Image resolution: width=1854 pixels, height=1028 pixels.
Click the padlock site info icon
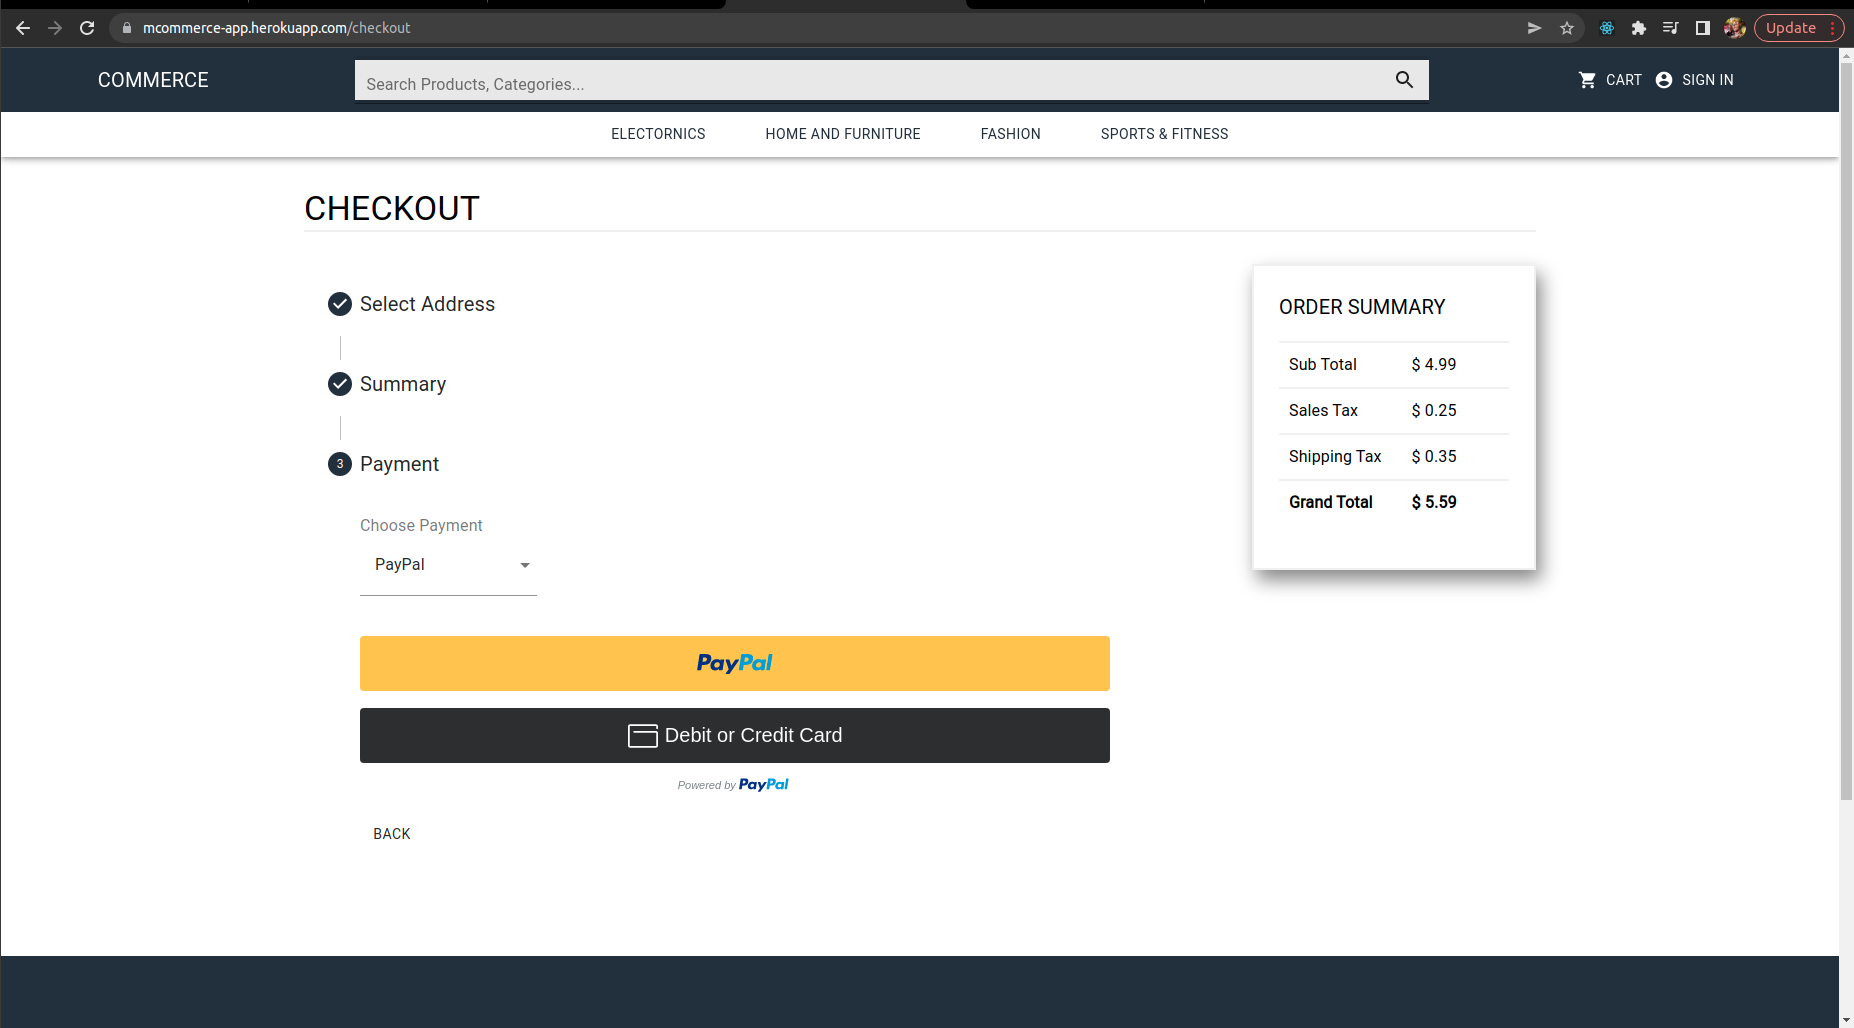[127, 28]
